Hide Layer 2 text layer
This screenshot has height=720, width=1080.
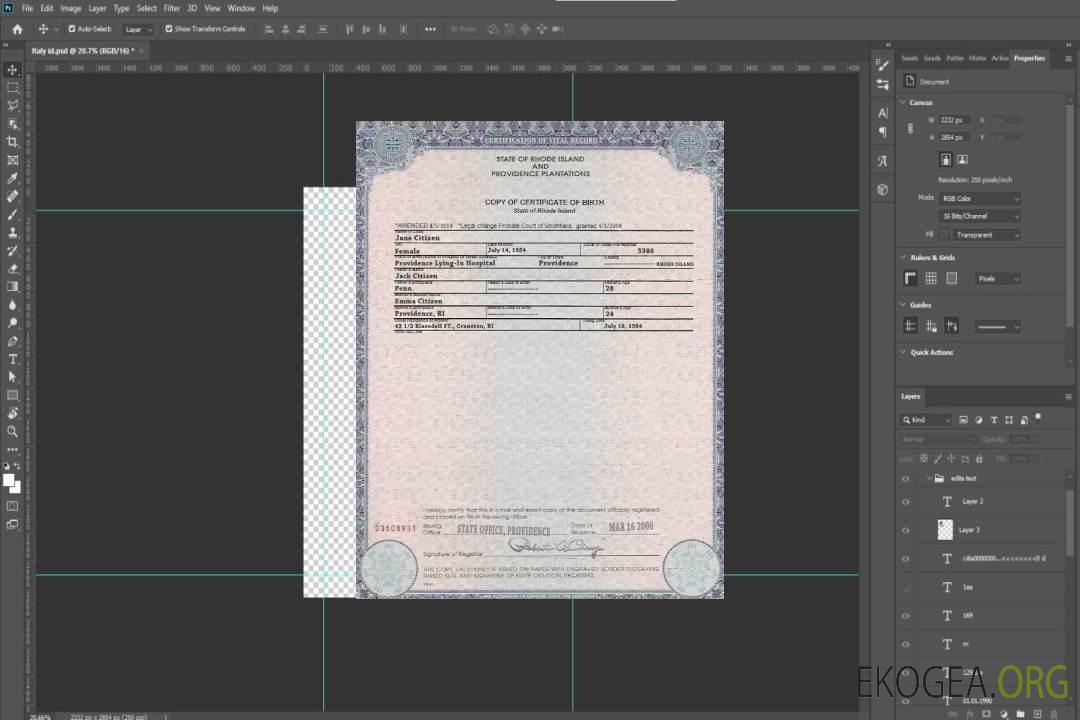tap(906, 502)
